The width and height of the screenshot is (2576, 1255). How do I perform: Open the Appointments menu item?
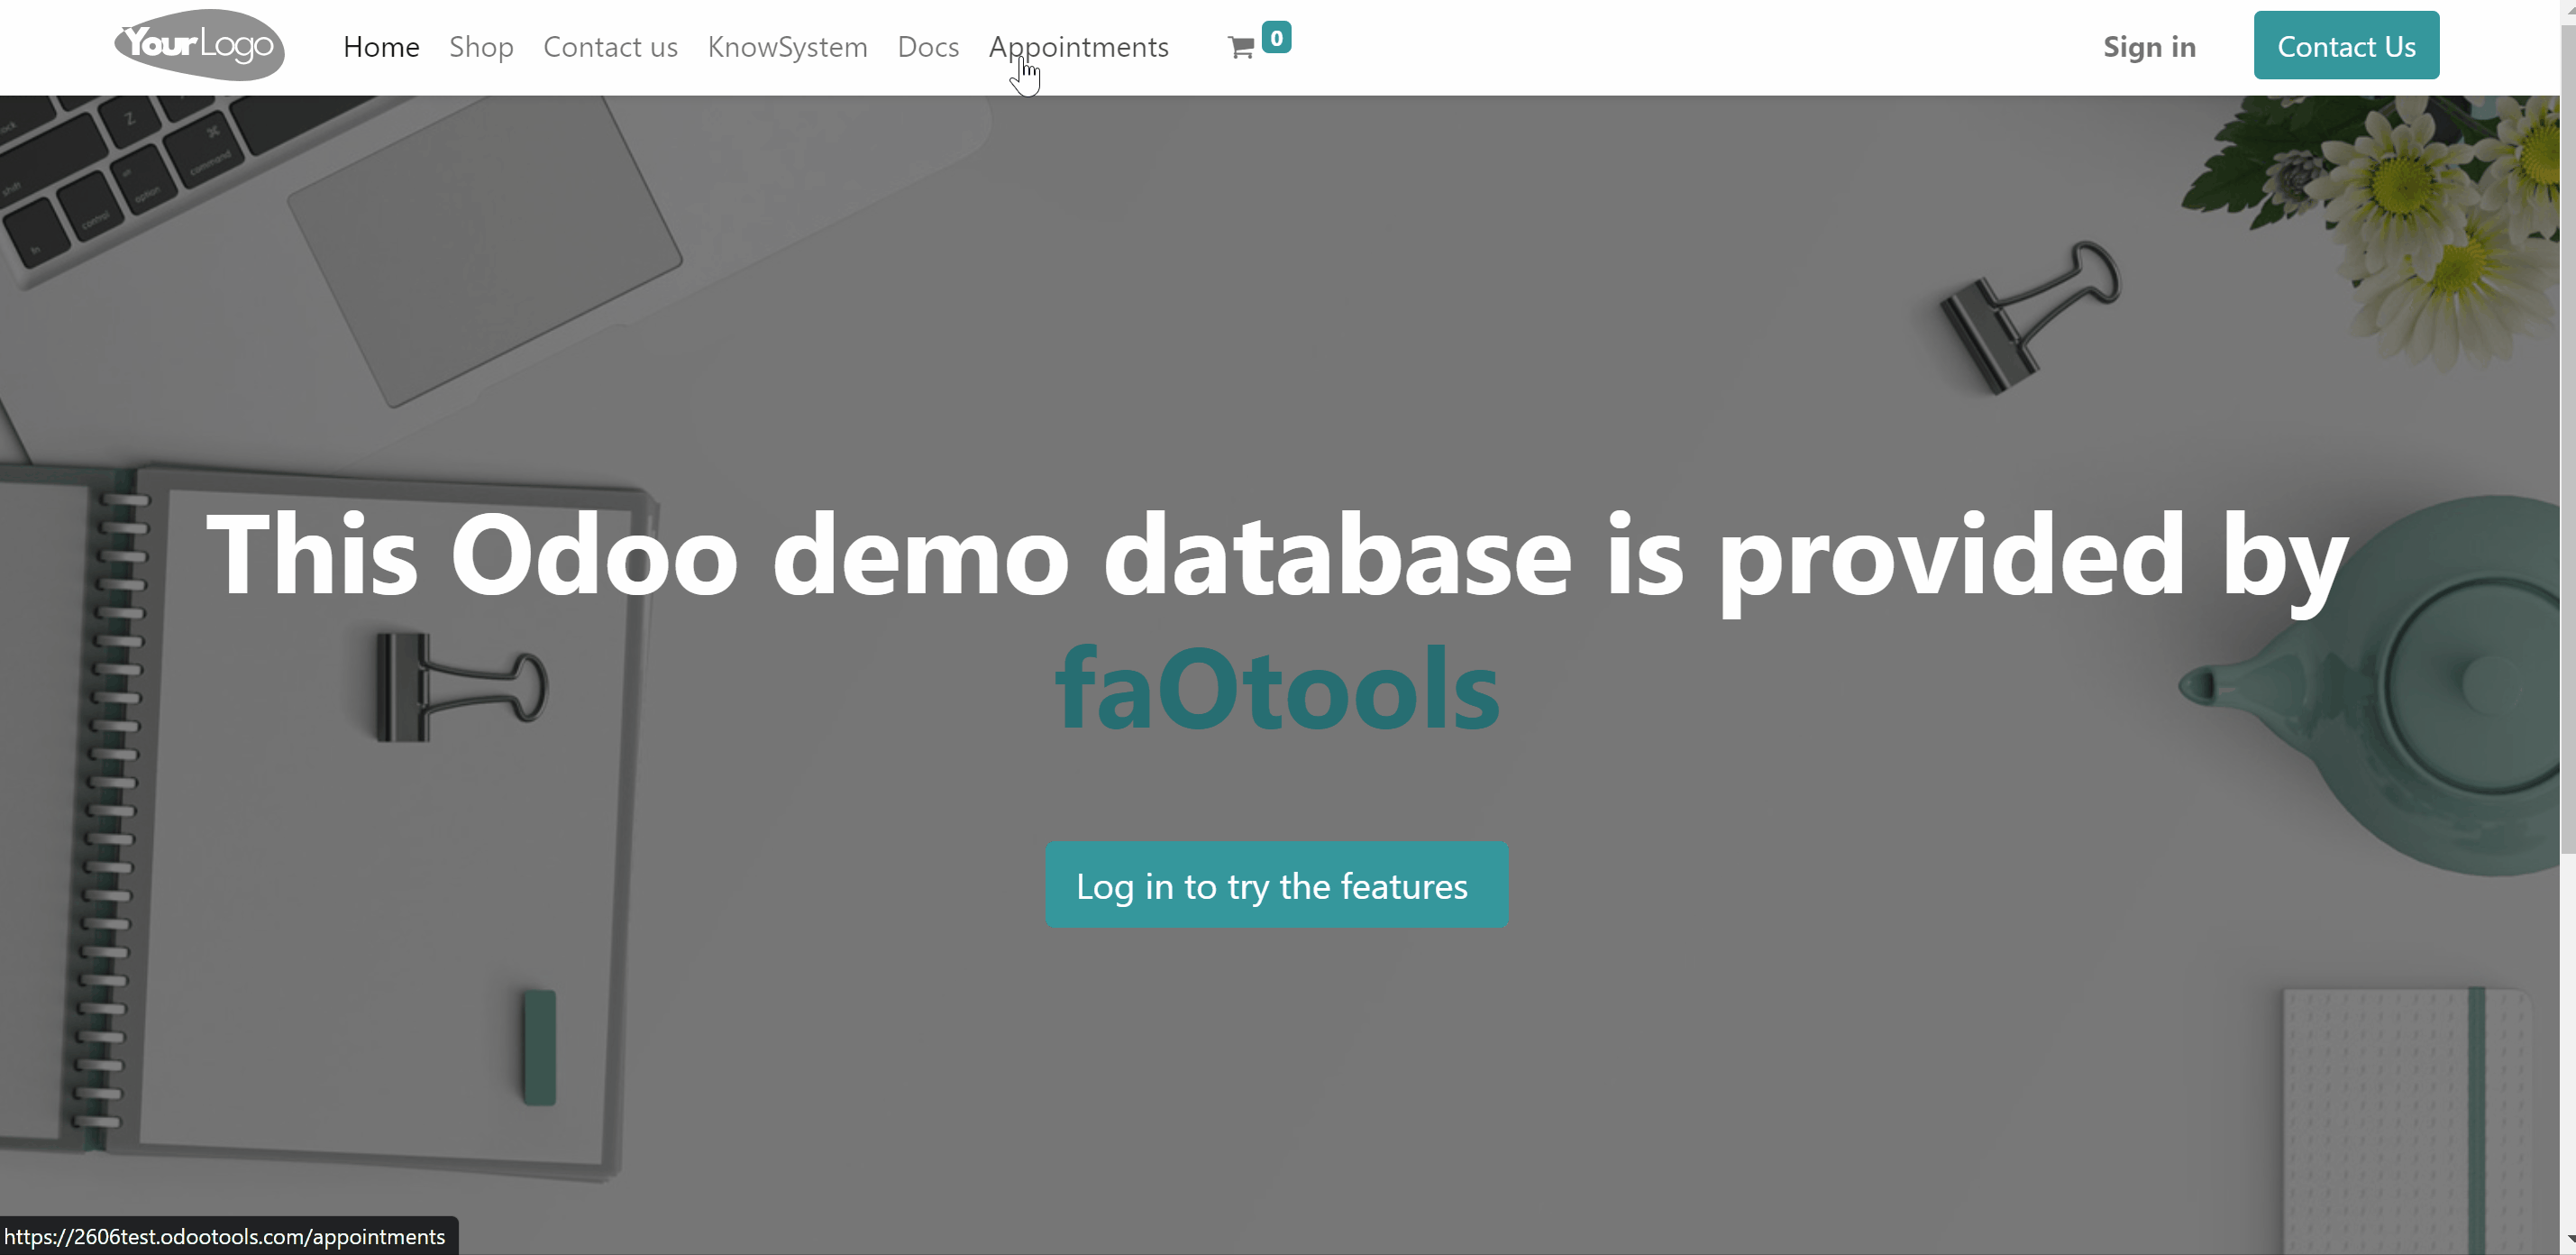pyautogui.click(x=1078, y=47)
